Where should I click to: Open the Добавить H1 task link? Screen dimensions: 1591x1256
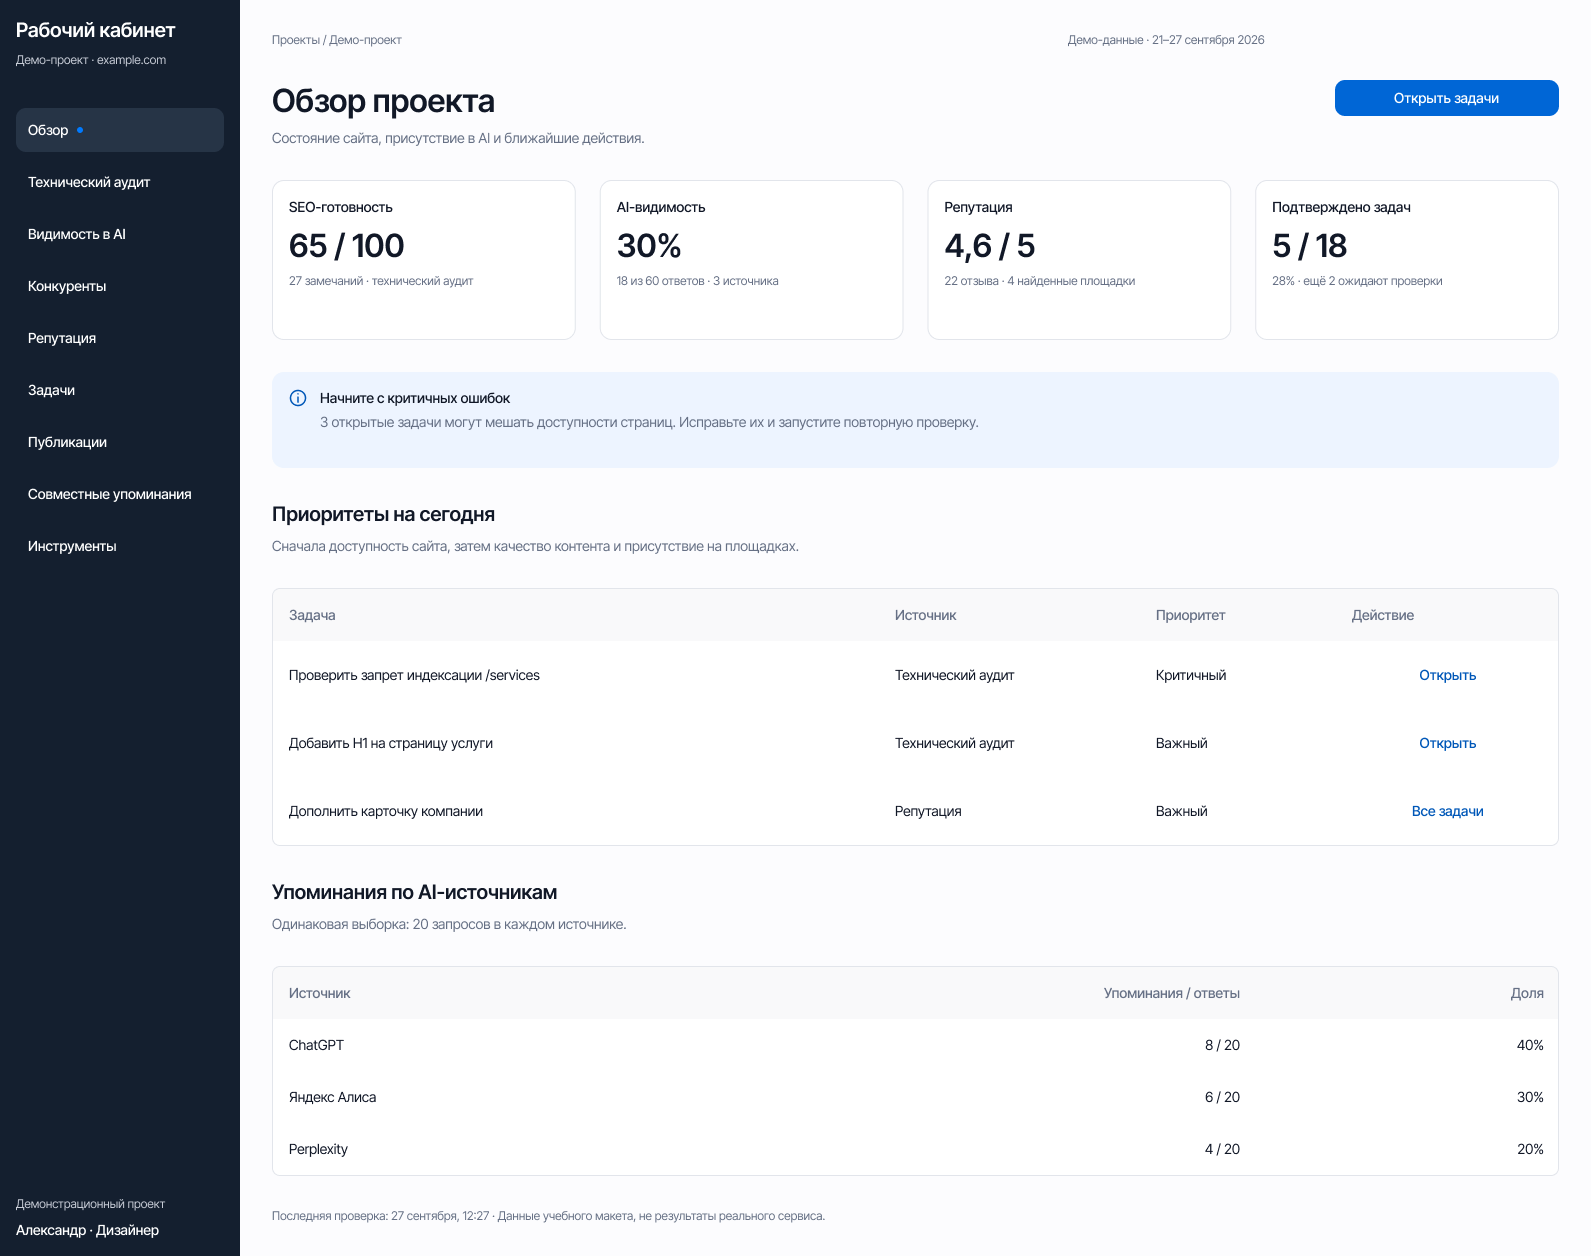point(1447,743)
